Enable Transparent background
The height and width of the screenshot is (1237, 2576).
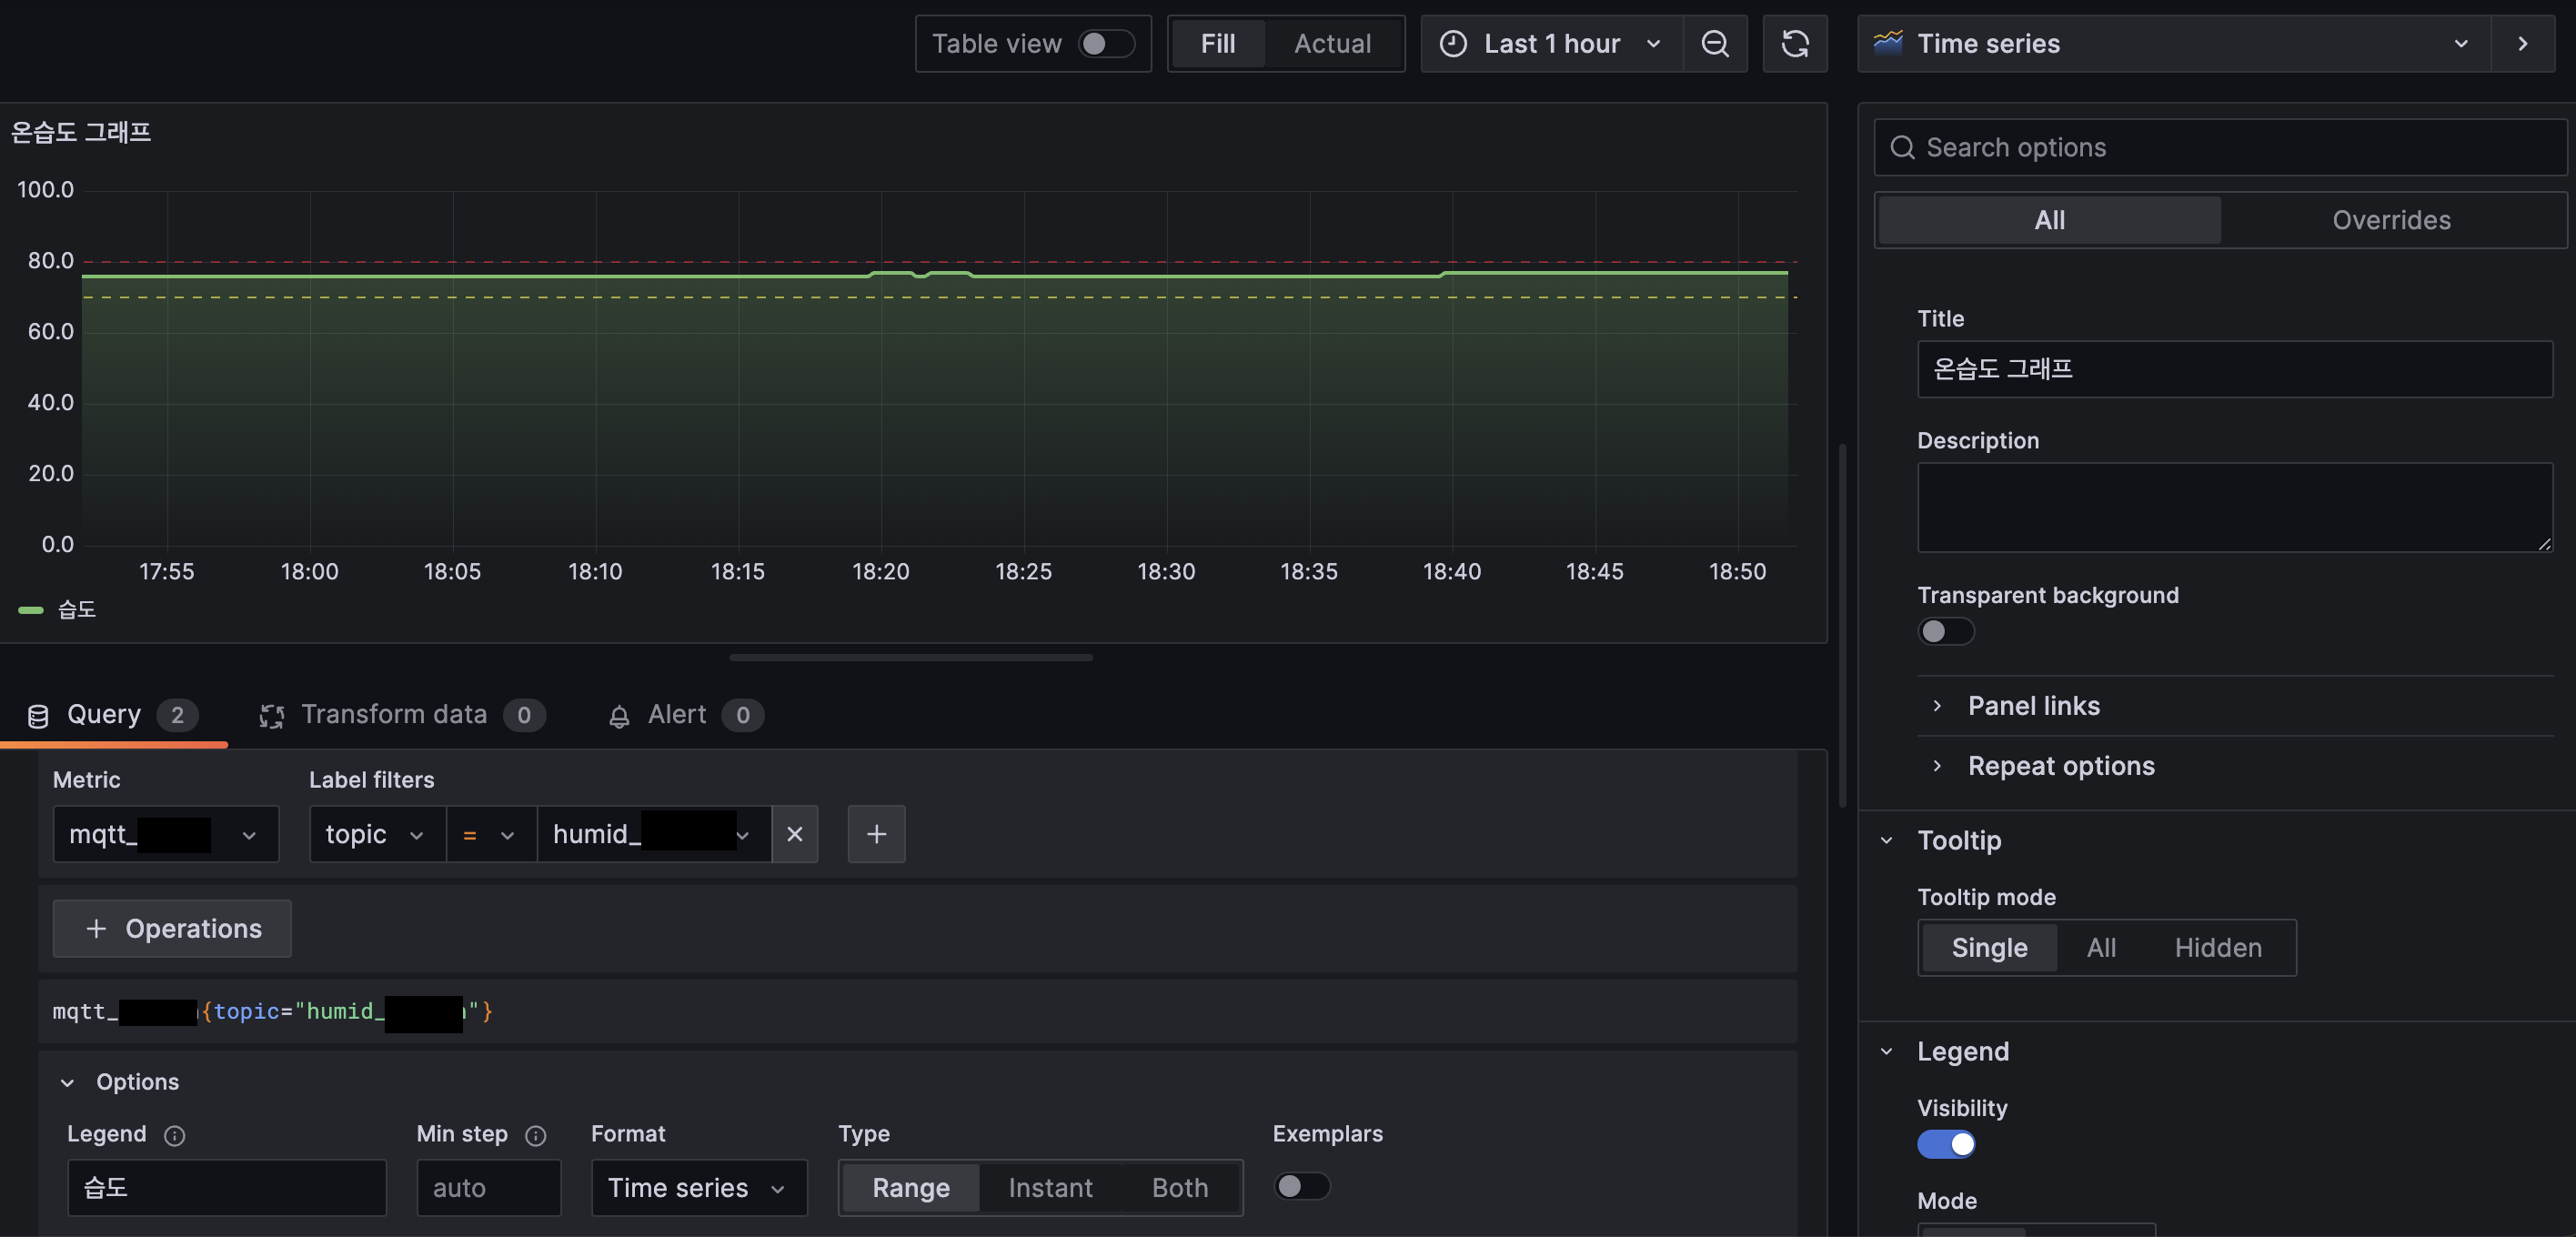point(1945,631)
